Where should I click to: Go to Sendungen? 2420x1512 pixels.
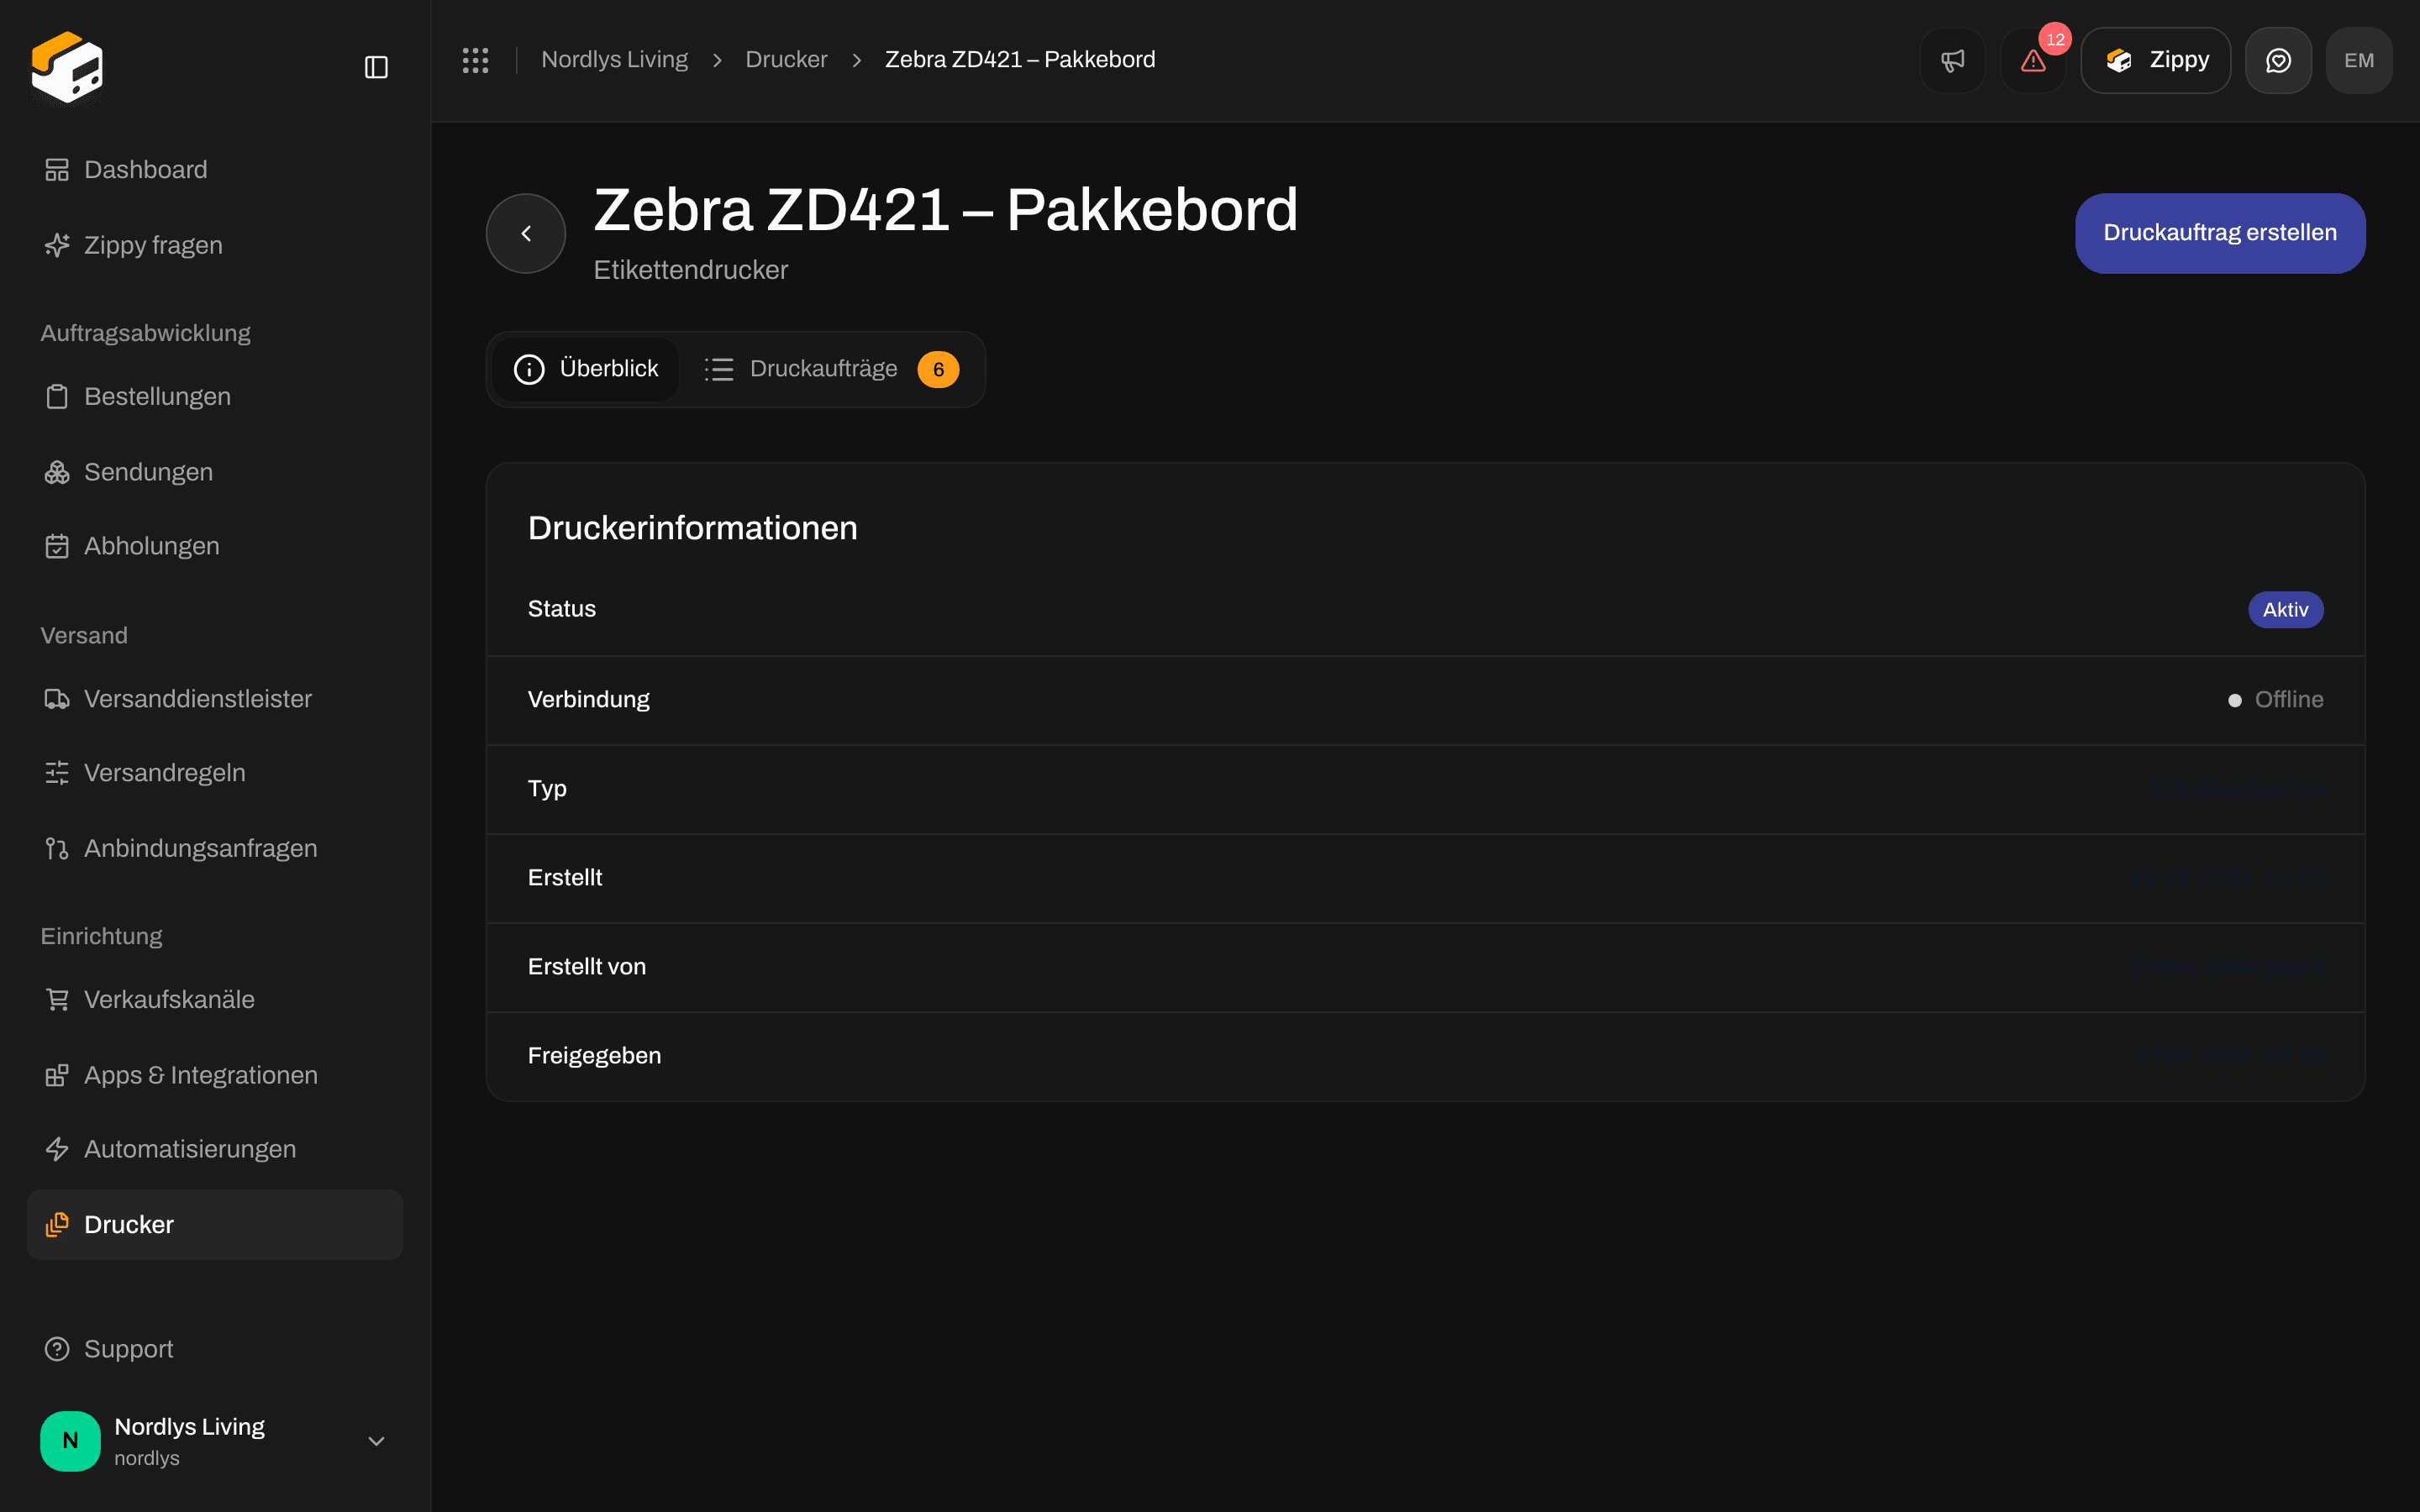pyautogui.click(x=215, y=472)
